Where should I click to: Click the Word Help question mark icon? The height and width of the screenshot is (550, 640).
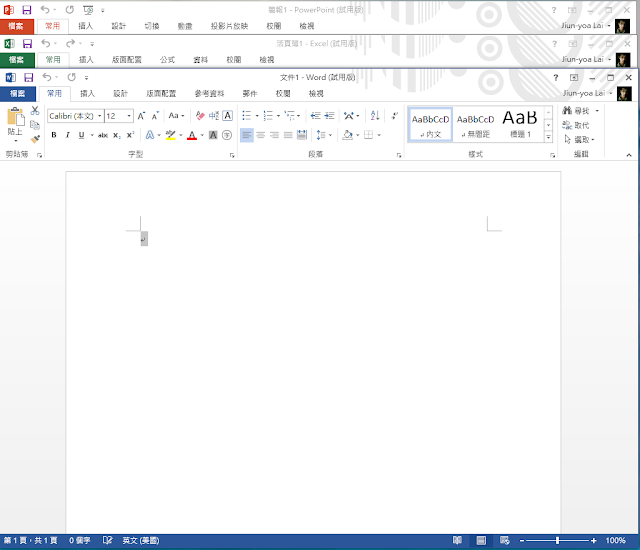[556, 78]
